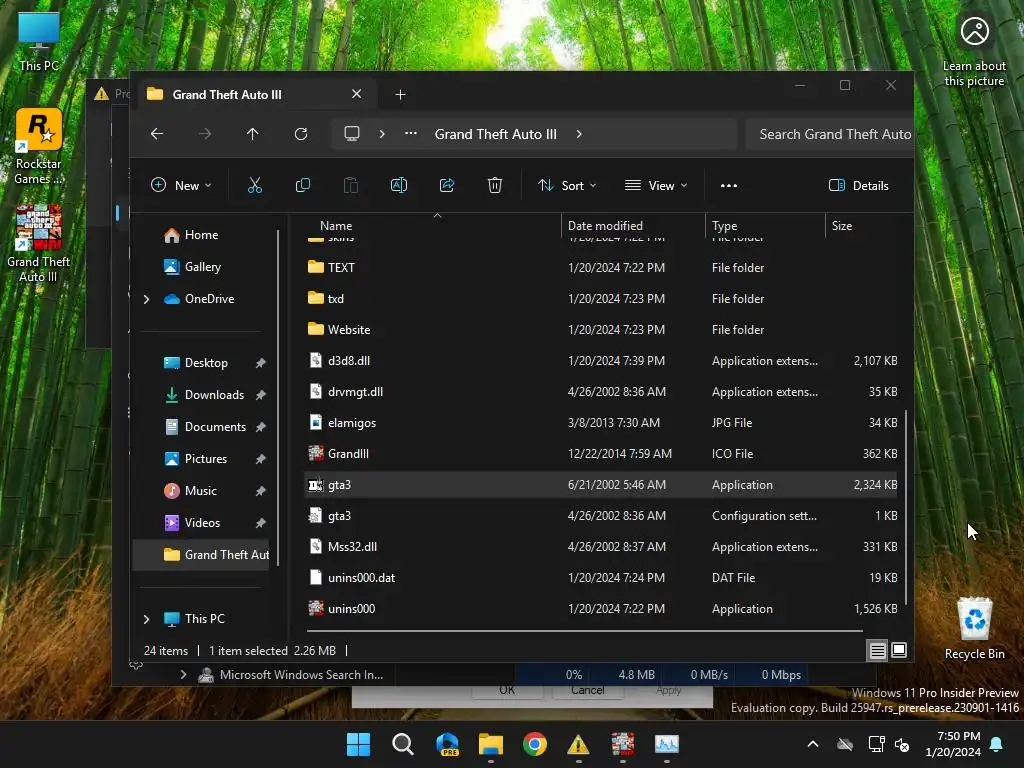Click the horizontal scrollbar under file list
This screenshot has height=768, width=1024.
(x=584, y=631)
